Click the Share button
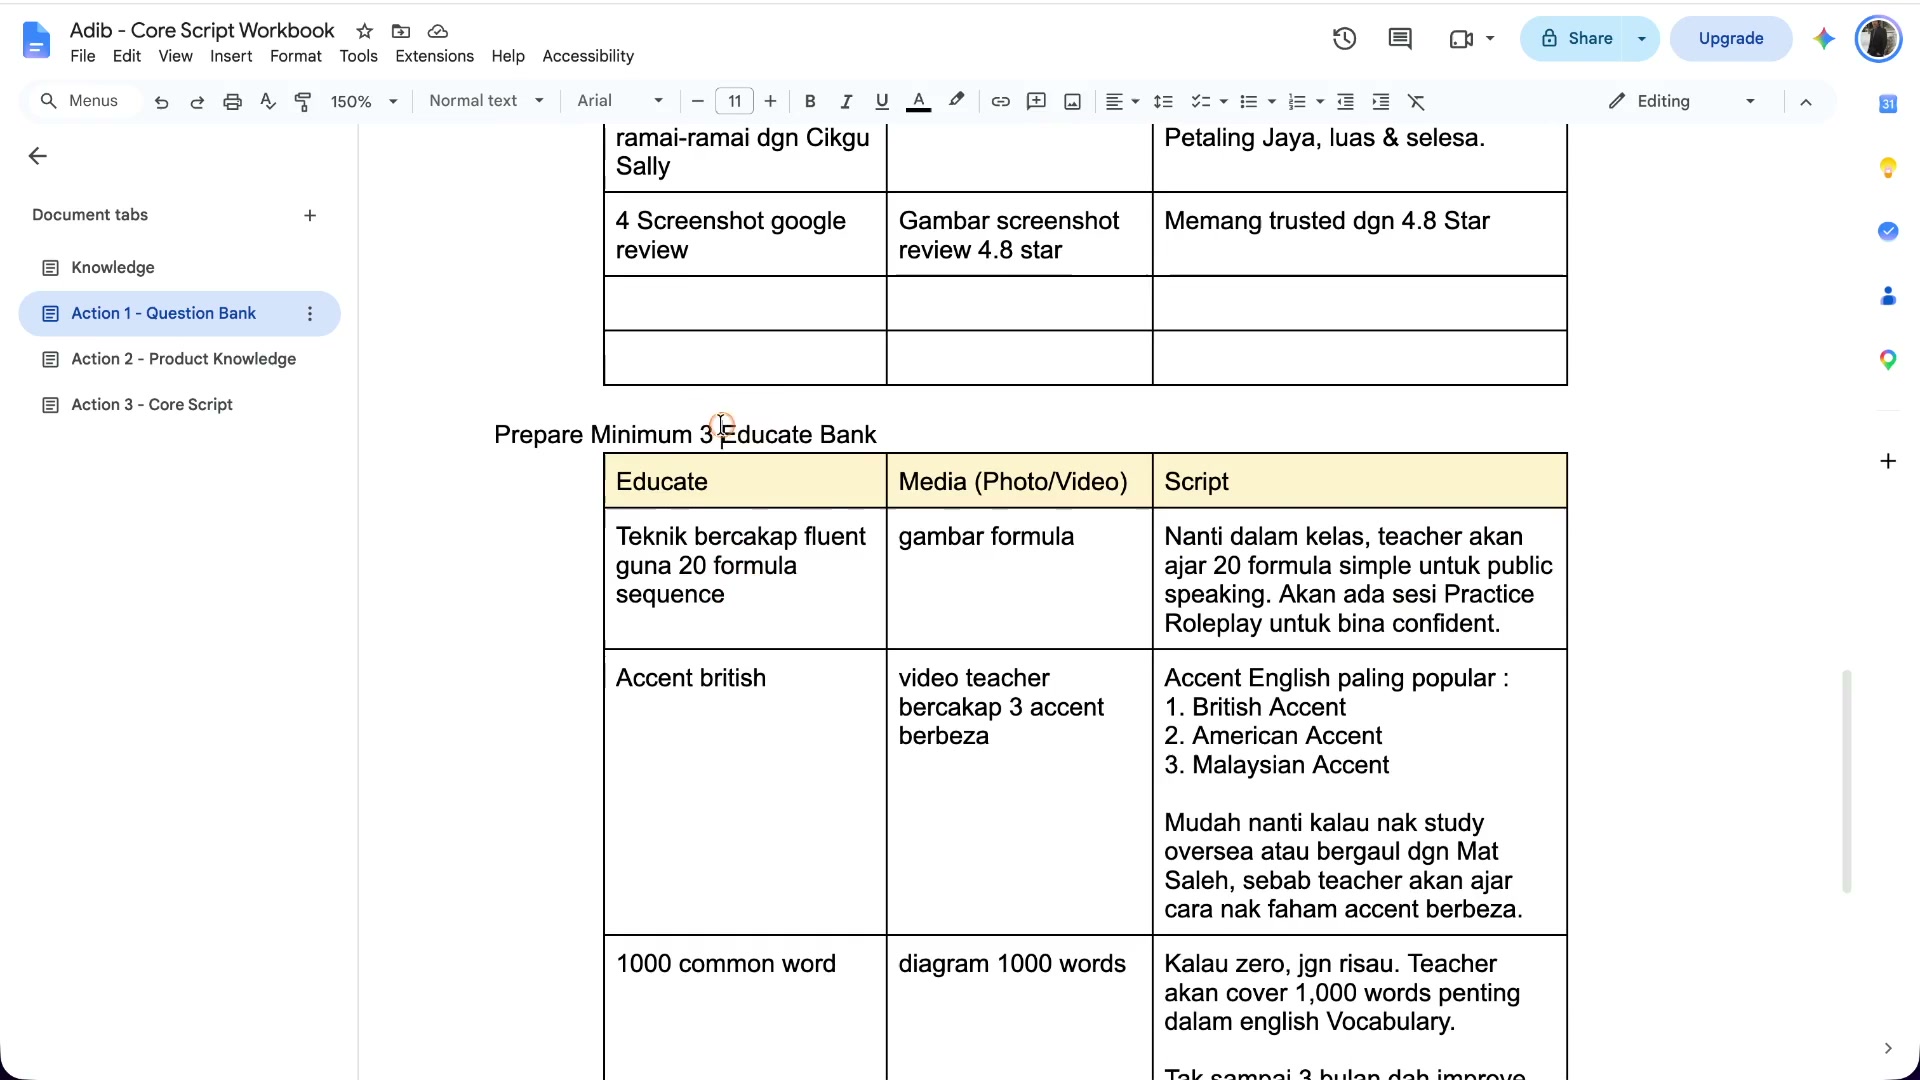 [x=1576, y=39]
